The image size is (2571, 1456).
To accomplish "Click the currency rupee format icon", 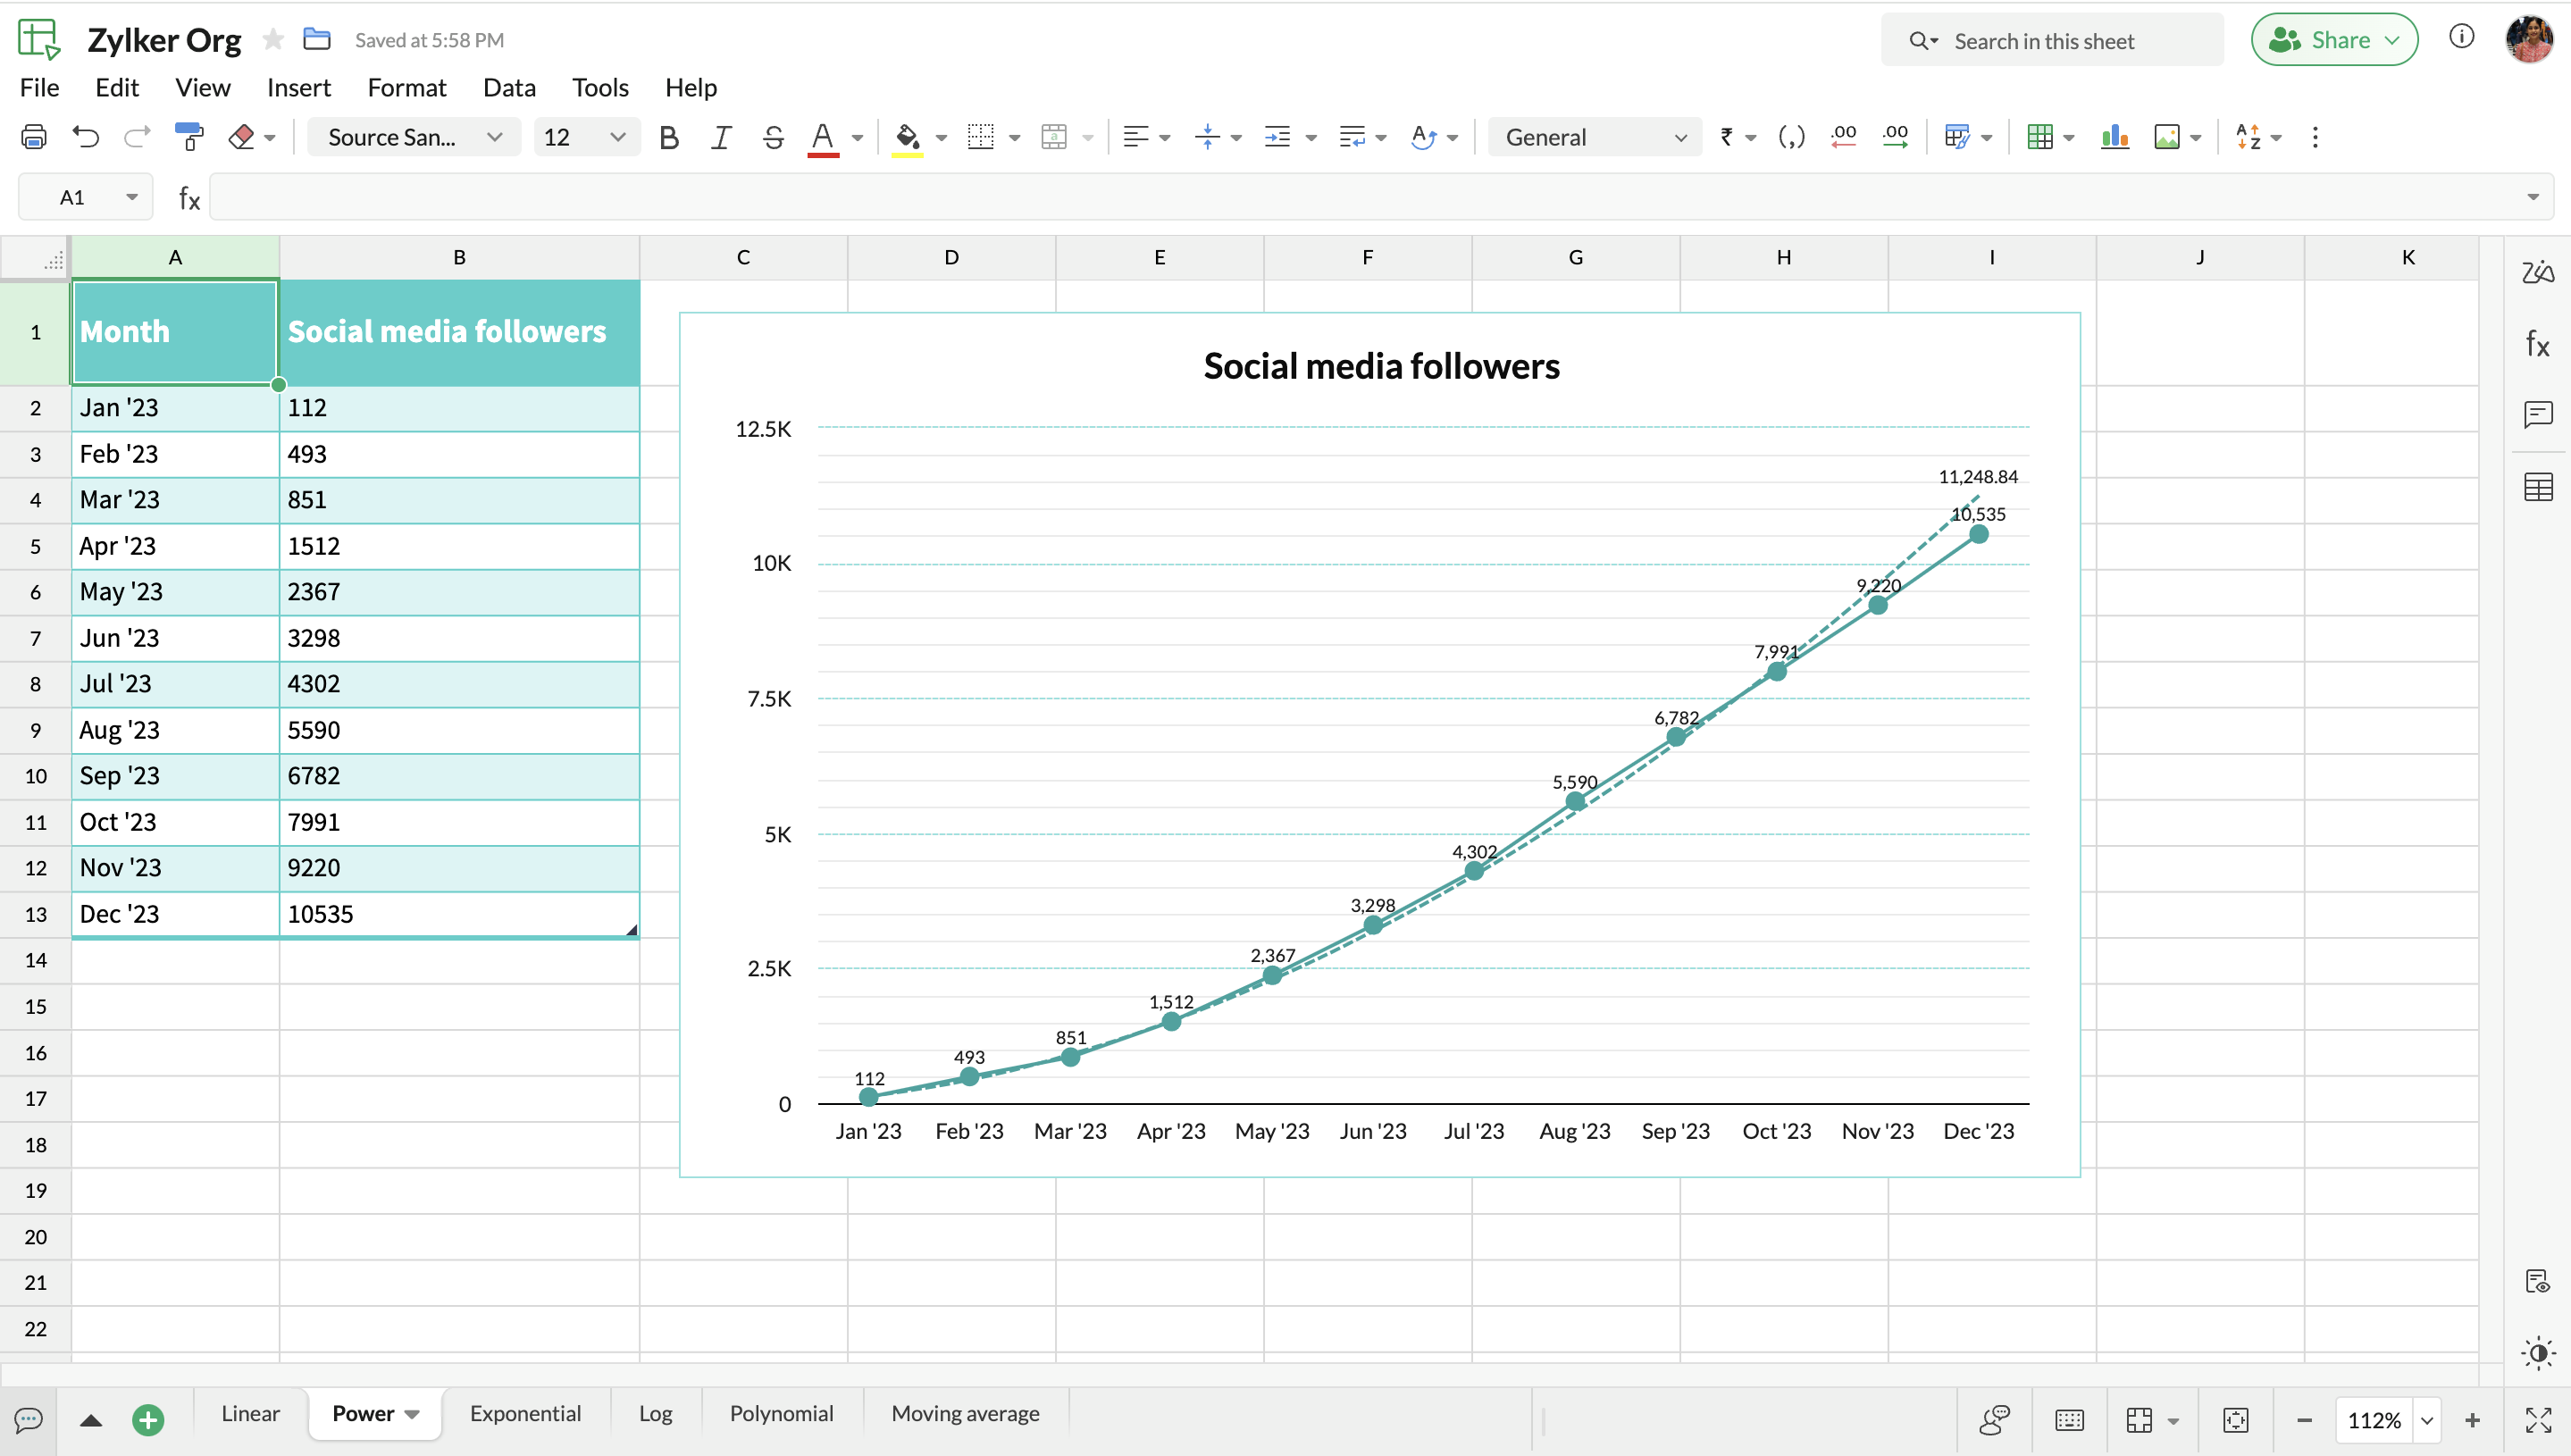I will coord(1727,137).
